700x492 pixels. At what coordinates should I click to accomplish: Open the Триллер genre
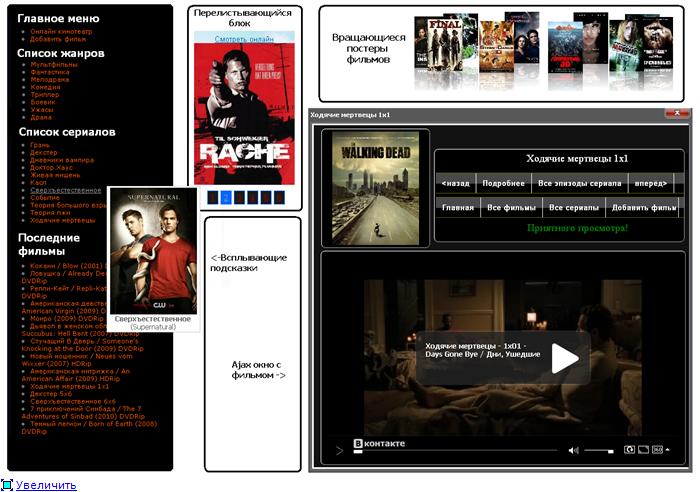tap(45, 95)
